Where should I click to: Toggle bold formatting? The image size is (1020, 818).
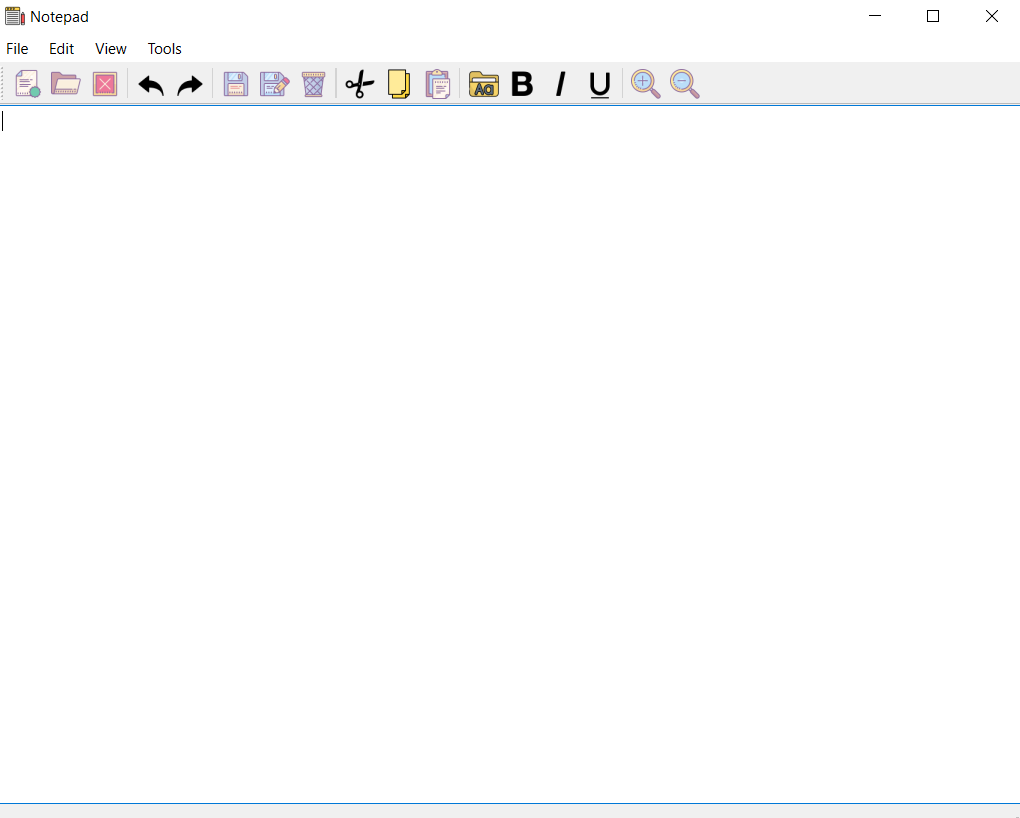(522, 84)
